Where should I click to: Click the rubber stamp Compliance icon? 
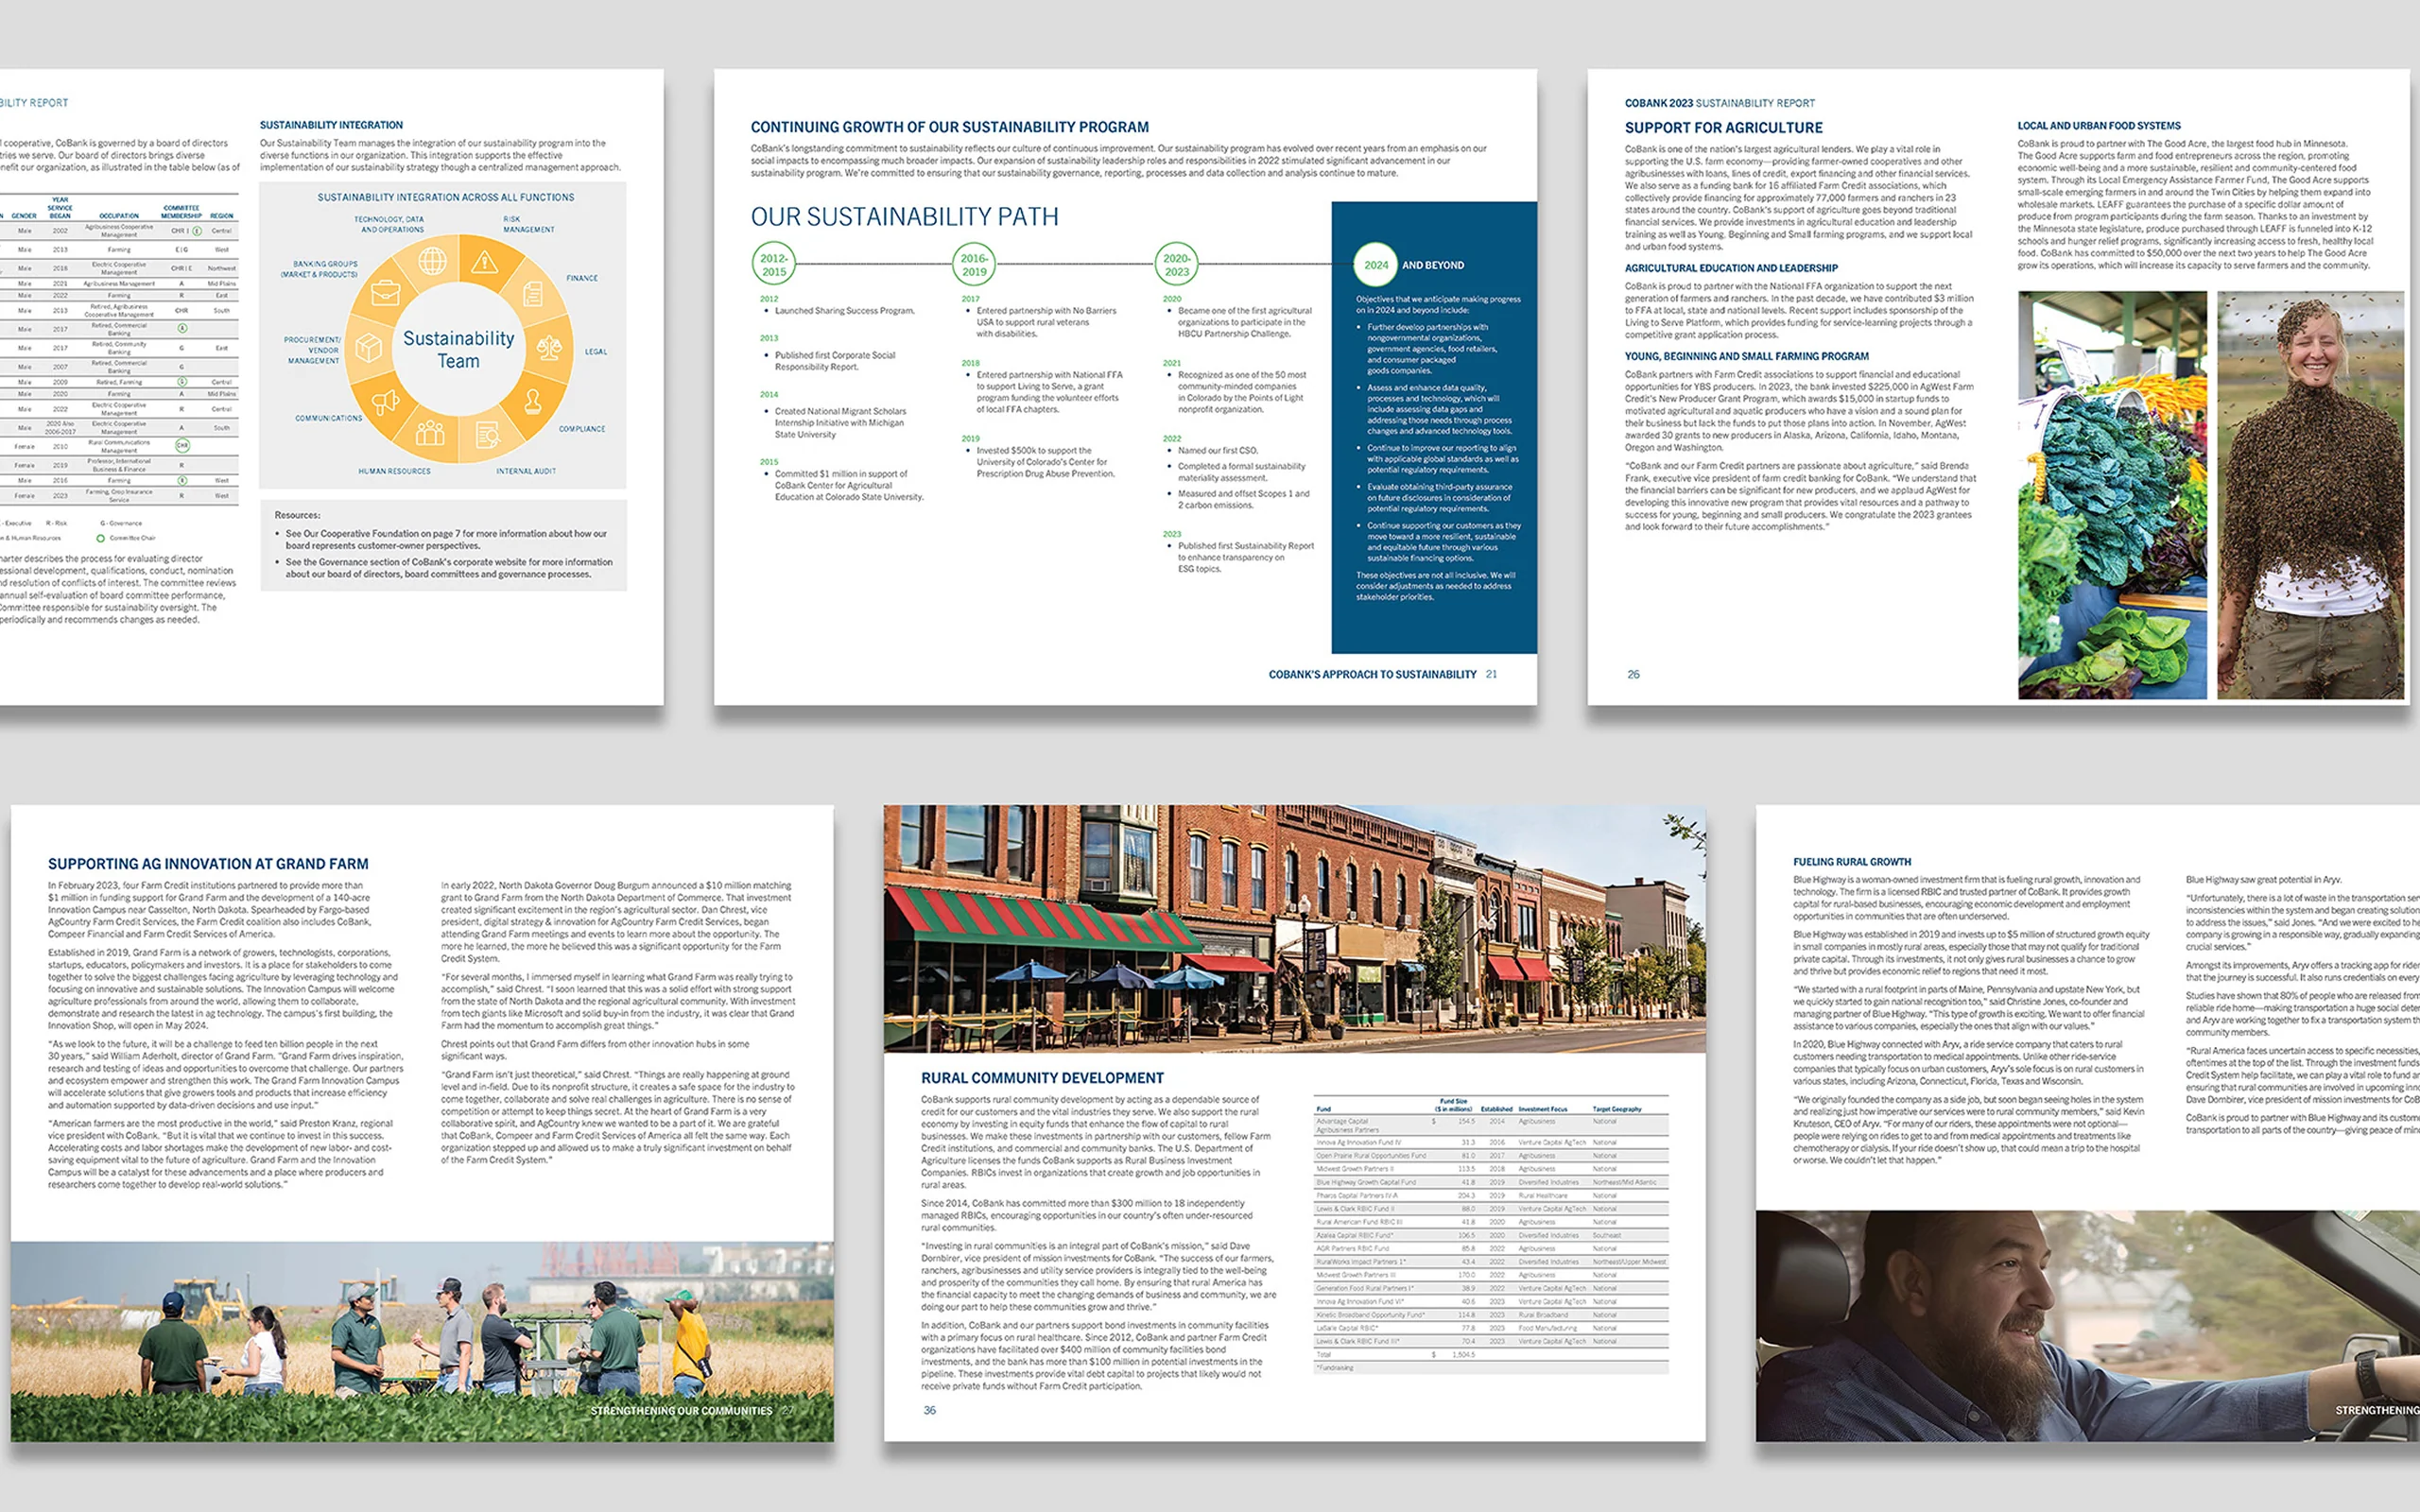point(532,401)
